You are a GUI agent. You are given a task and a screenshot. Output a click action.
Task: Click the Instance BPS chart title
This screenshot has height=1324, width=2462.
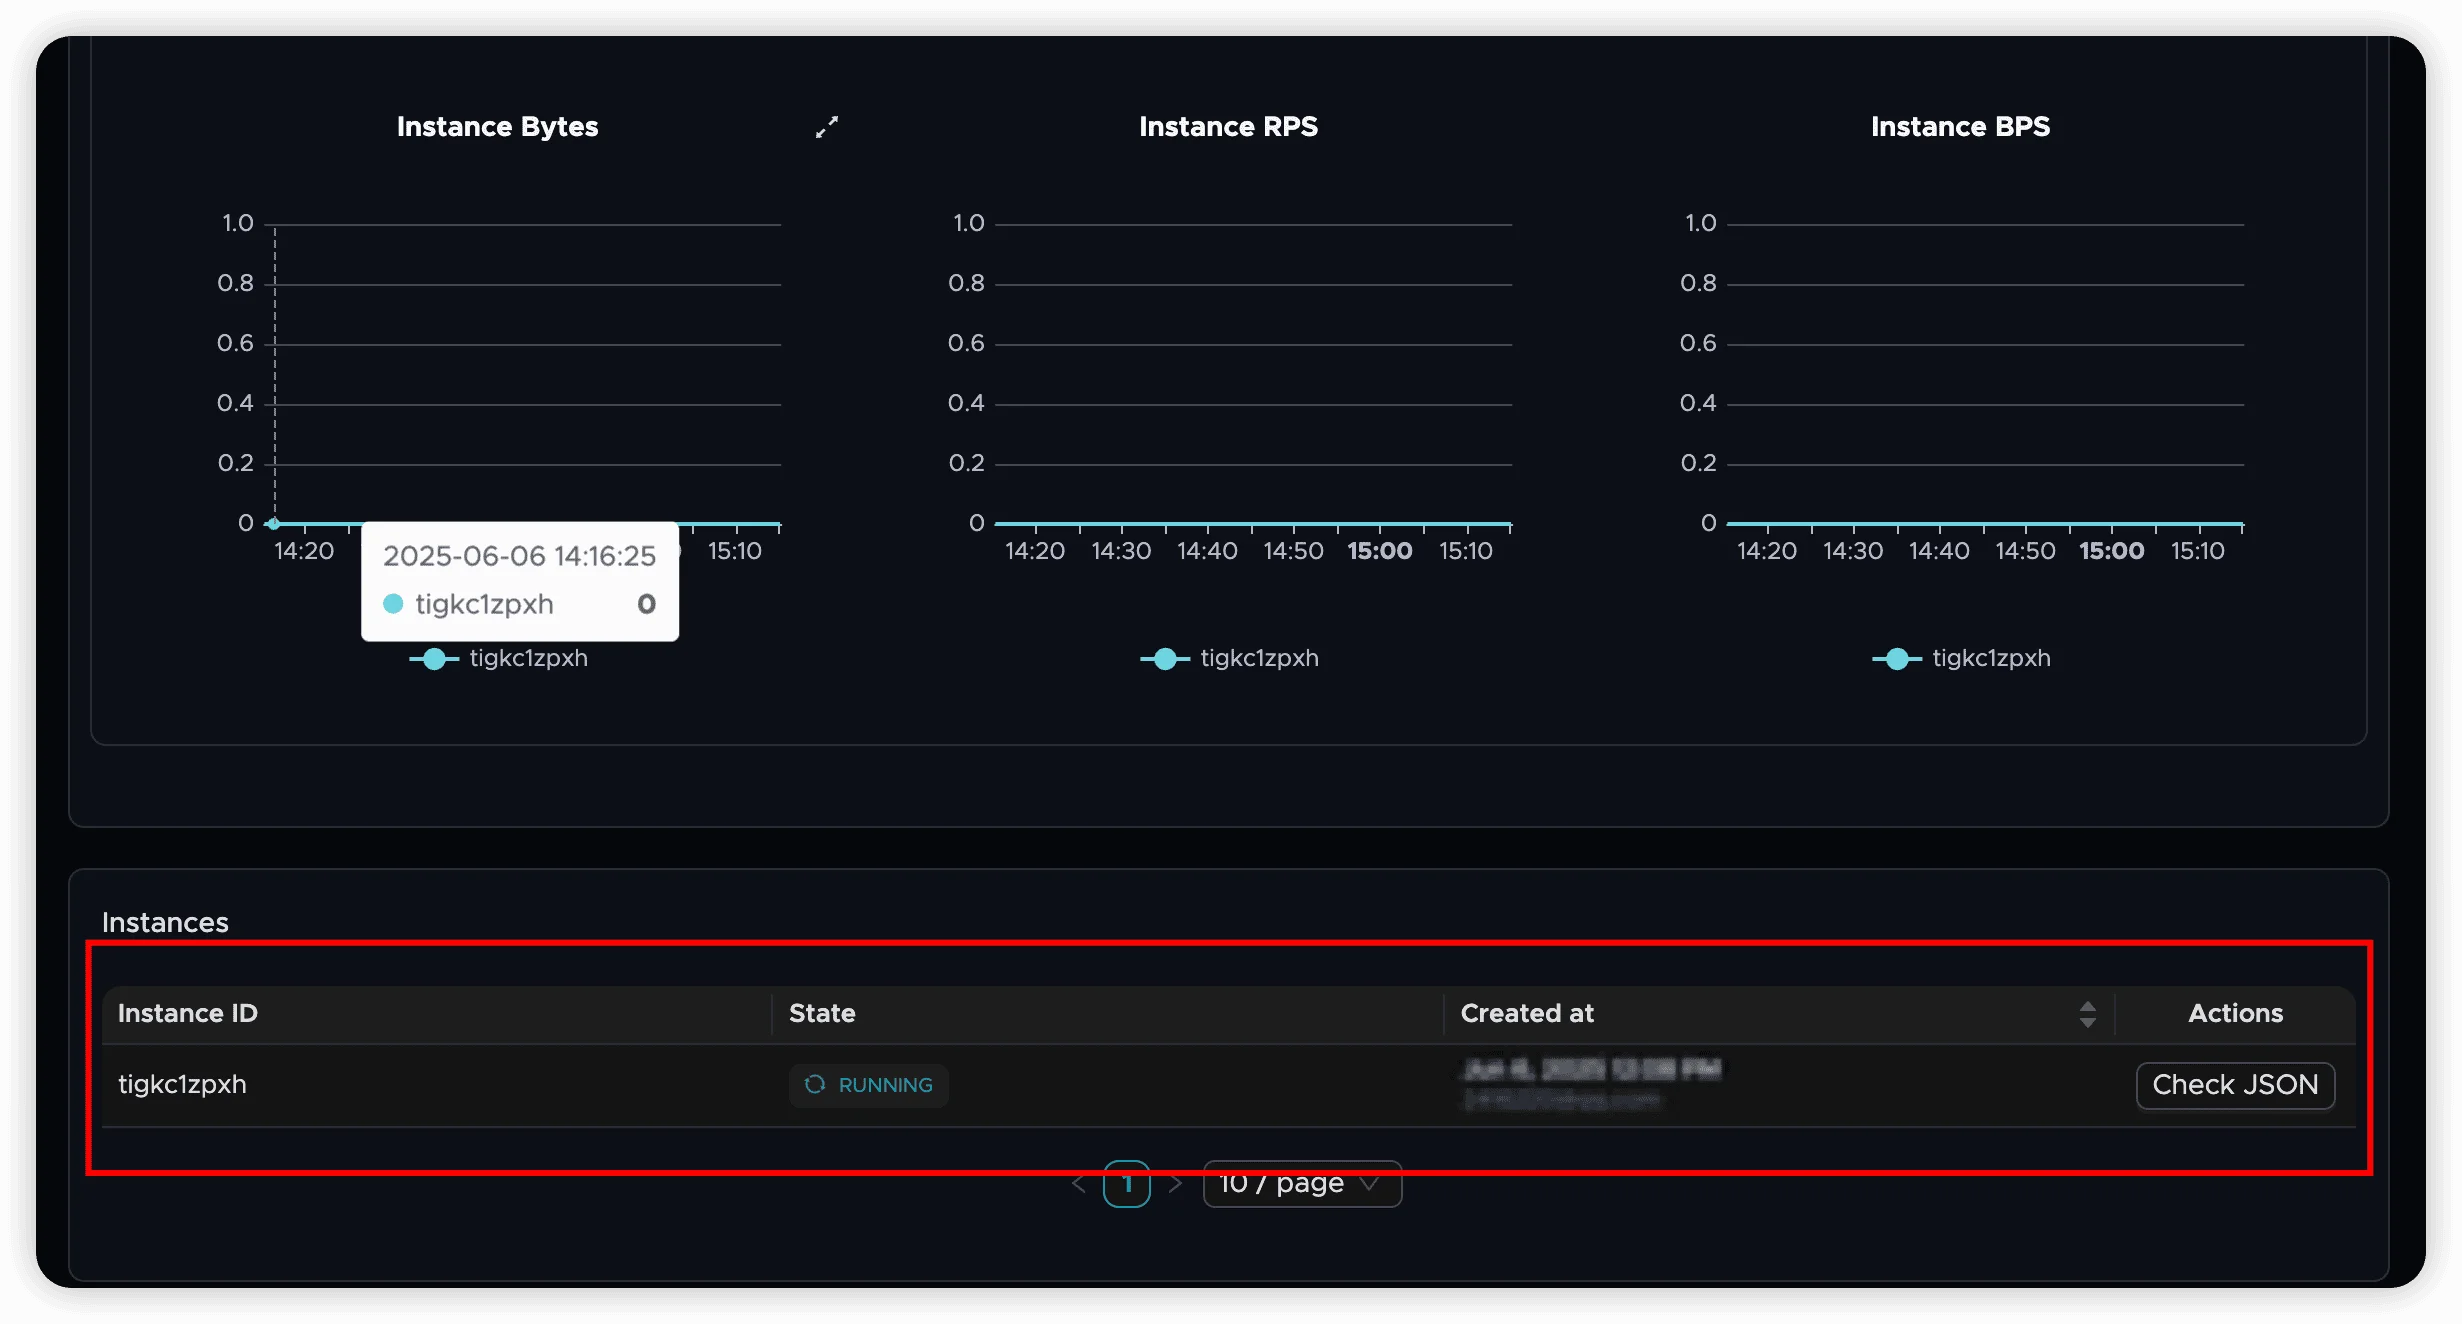[x=1960, y=127]
